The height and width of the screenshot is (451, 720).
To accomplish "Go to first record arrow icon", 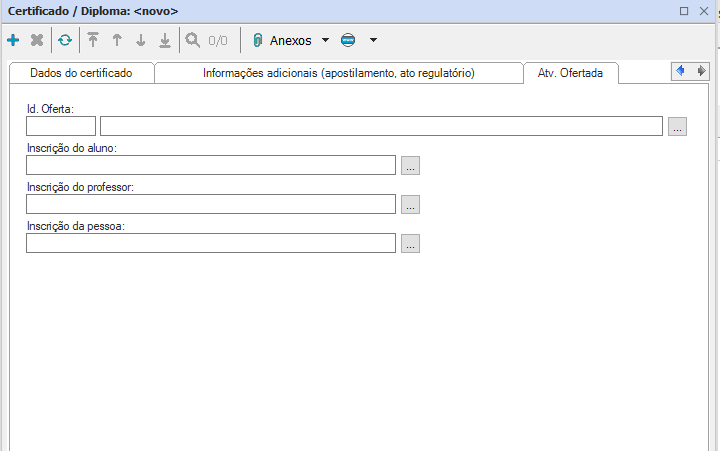I will (x=93, y=41).
